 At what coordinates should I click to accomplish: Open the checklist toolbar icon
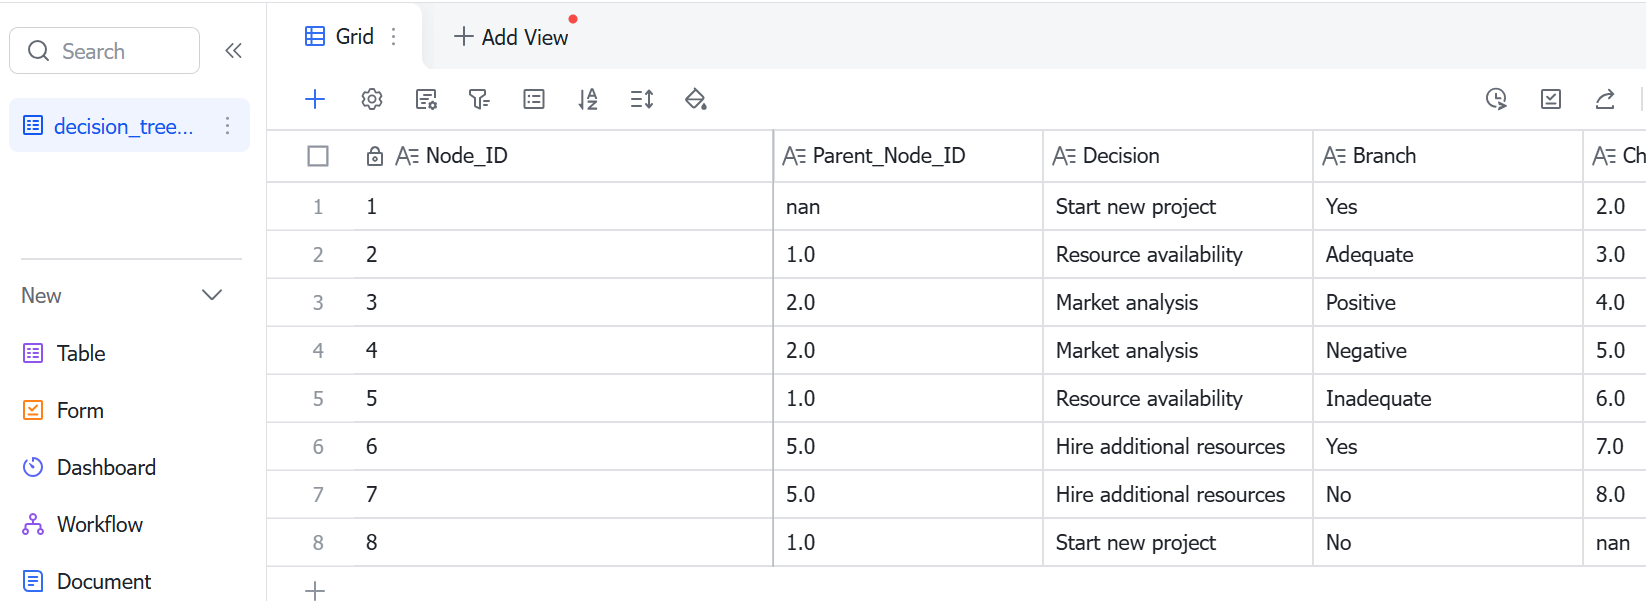point(1551,99)
